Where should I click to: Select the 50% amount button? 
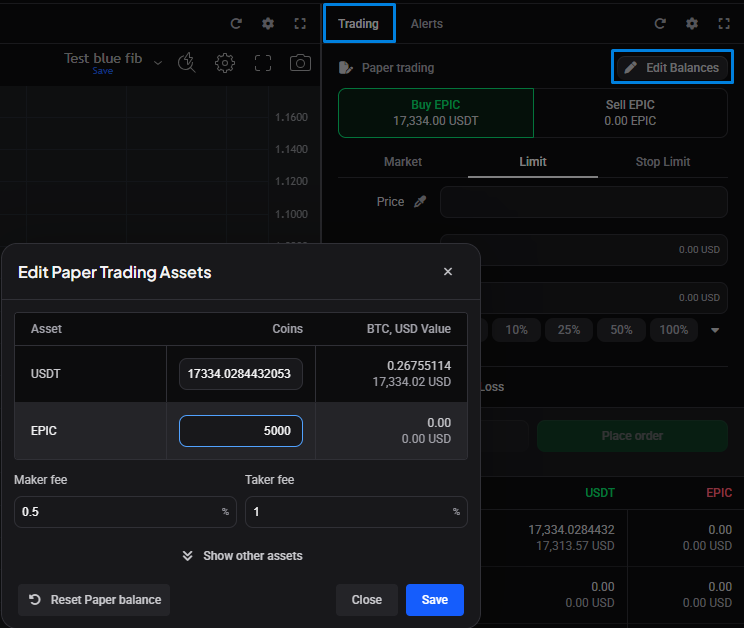(x=621, y=330)
